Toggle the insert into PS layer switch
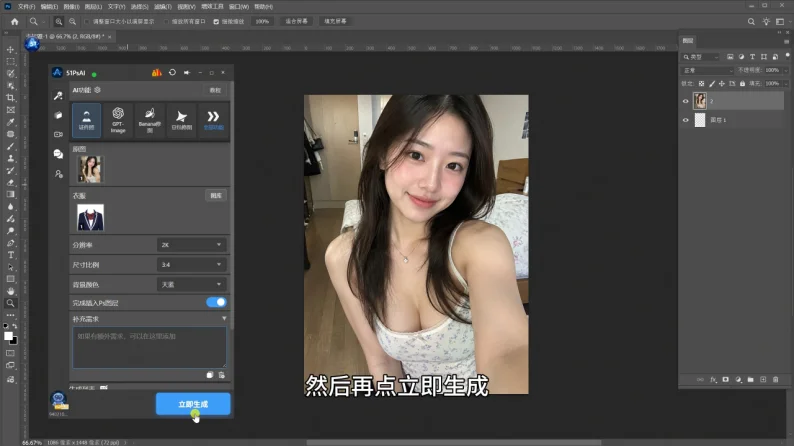 tap(216, 302)
